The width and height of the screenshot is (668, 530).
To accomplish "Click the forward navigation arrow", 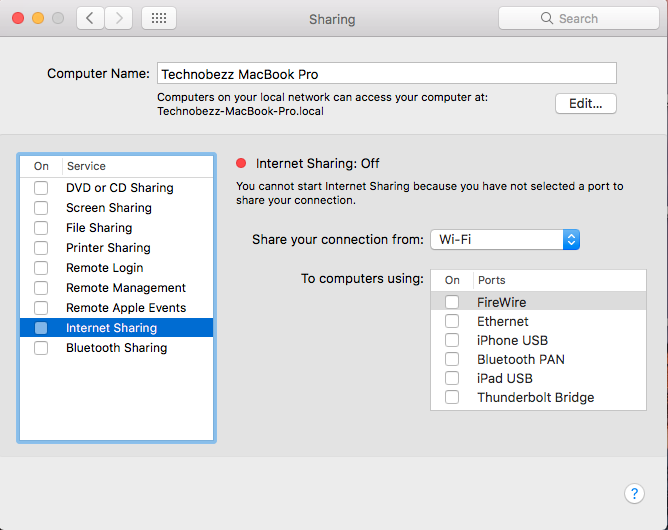I will pyautogui.click(x=119, y=18).
